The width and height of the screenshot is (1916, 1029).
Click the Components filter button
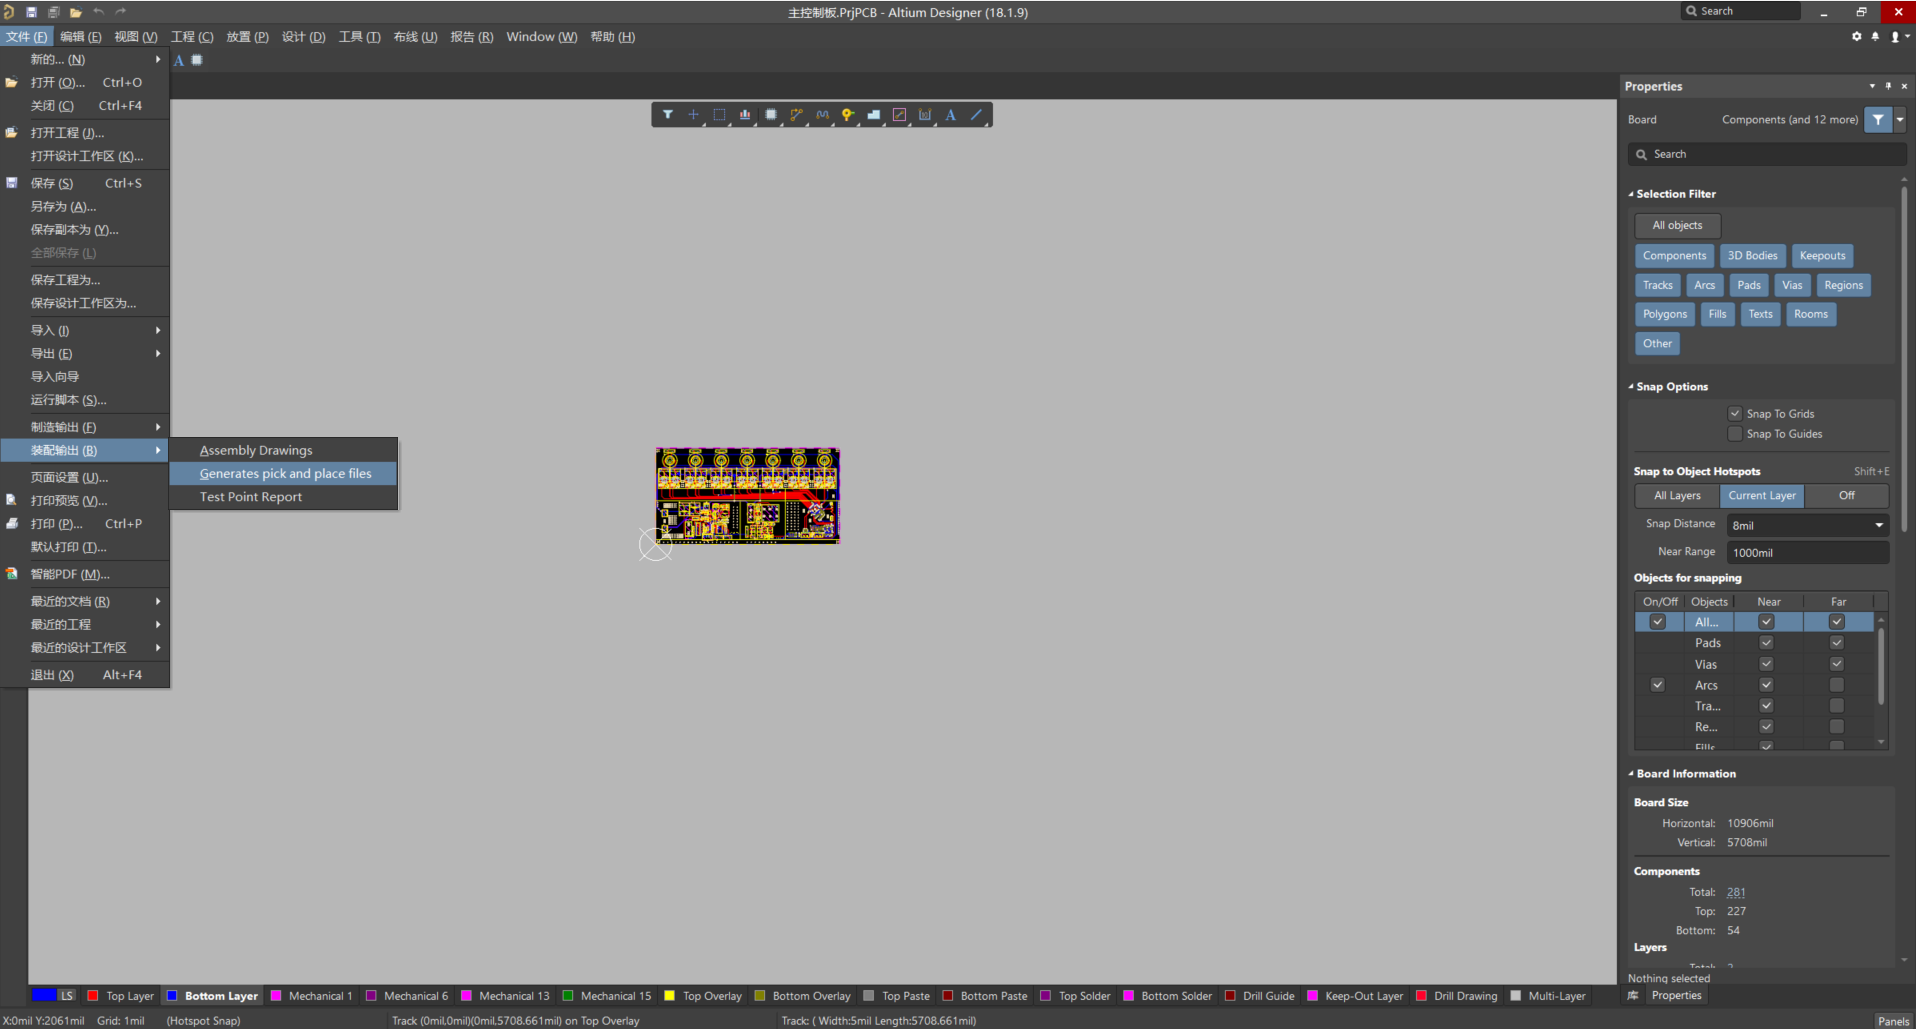tap(1674, 256)
